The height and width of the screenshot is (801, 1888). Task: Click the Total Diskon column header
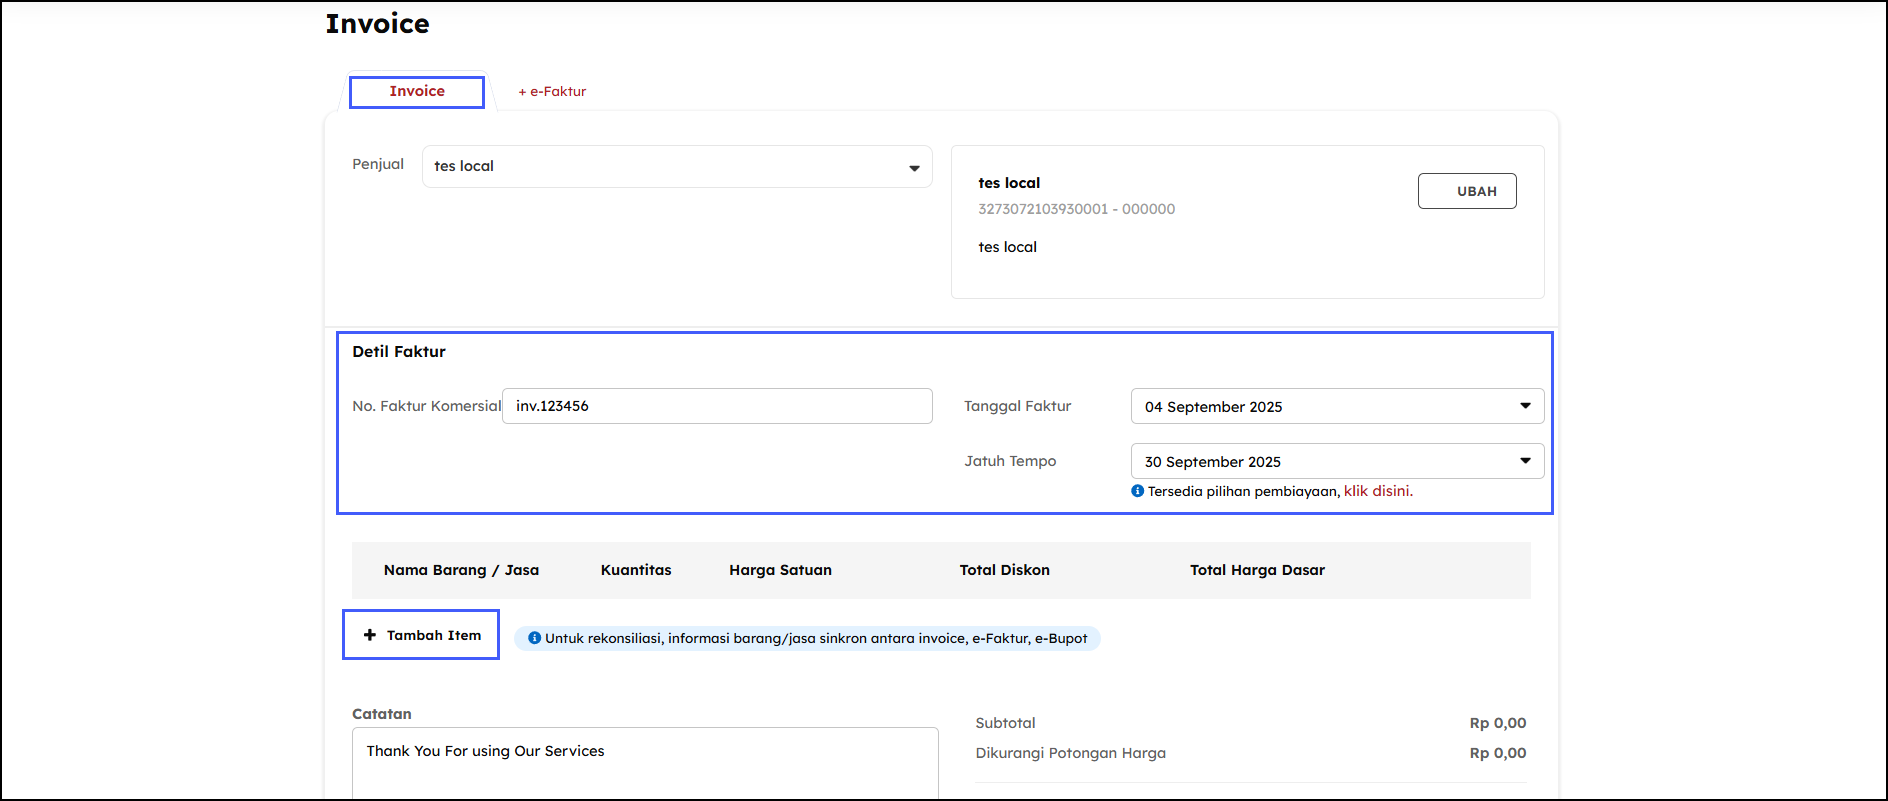(x=1004, y=570)
